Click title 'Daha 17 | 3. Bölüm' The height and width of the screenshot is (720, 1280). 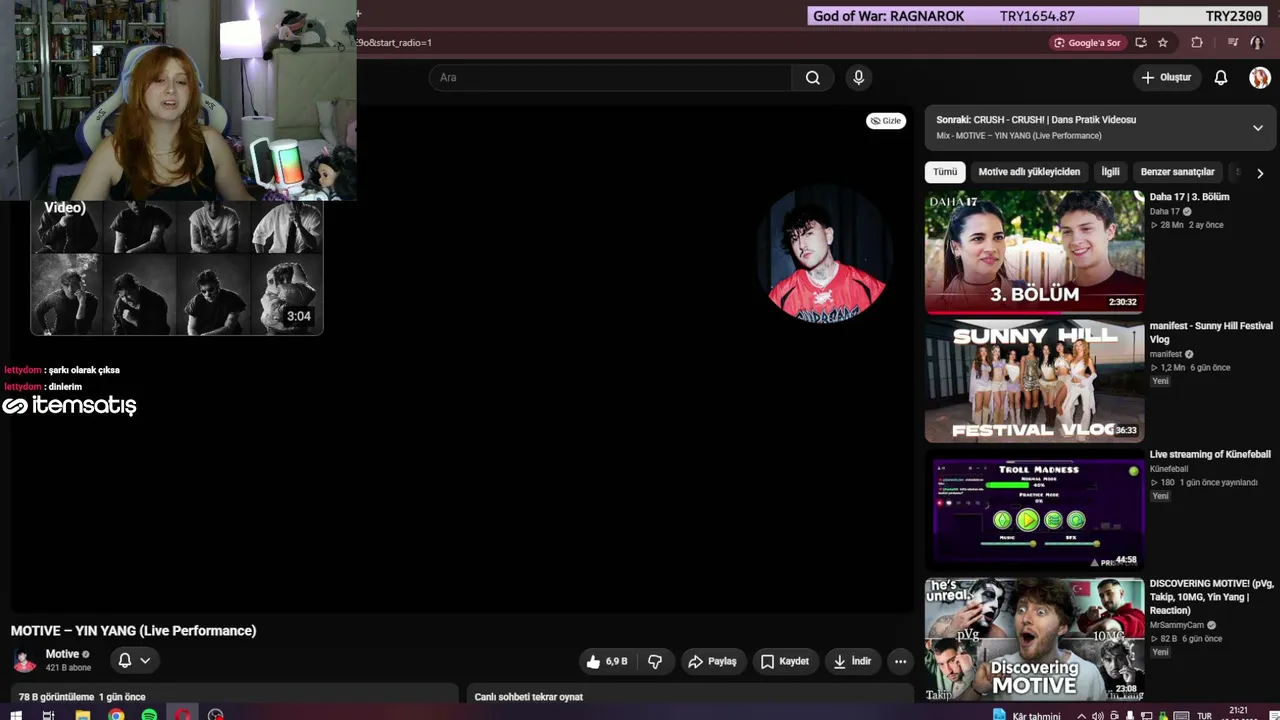pyautogui.click(x=1189, y=197)
